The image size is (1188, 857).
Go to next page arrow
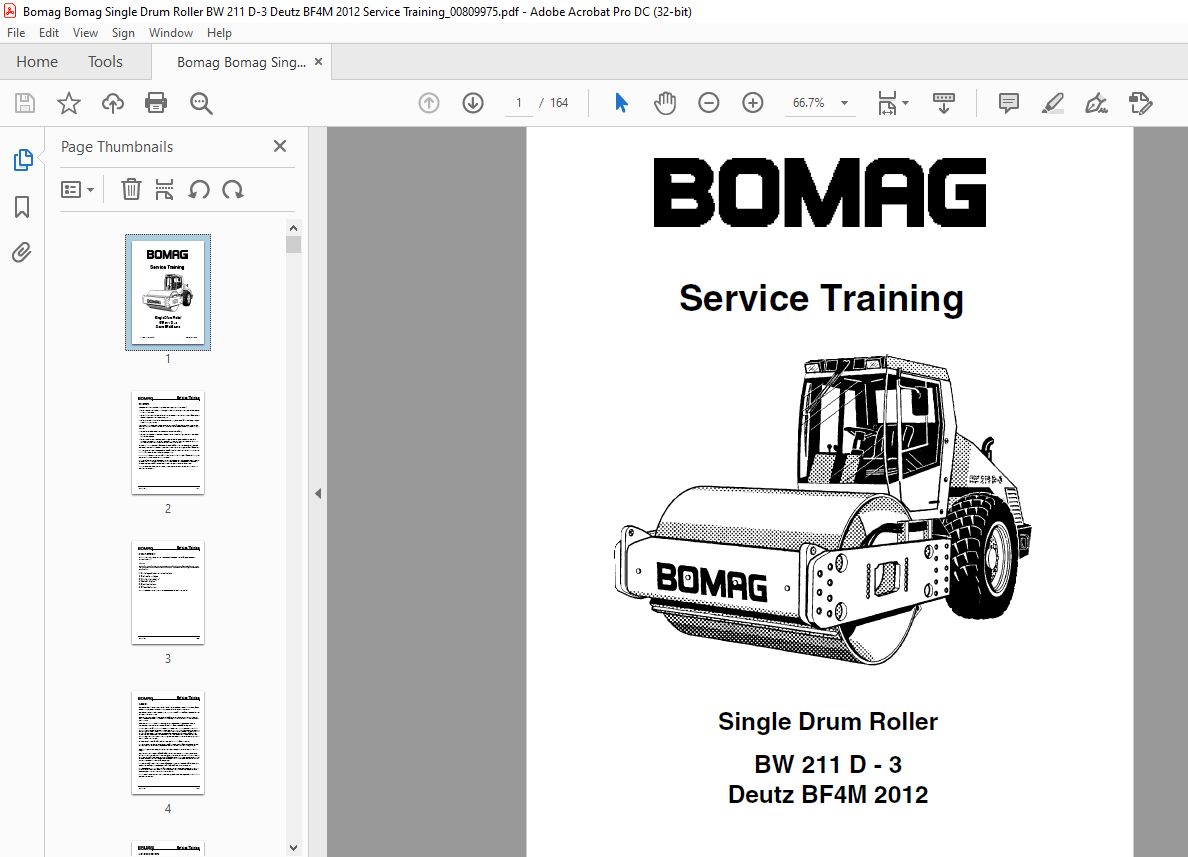(473, 103)
